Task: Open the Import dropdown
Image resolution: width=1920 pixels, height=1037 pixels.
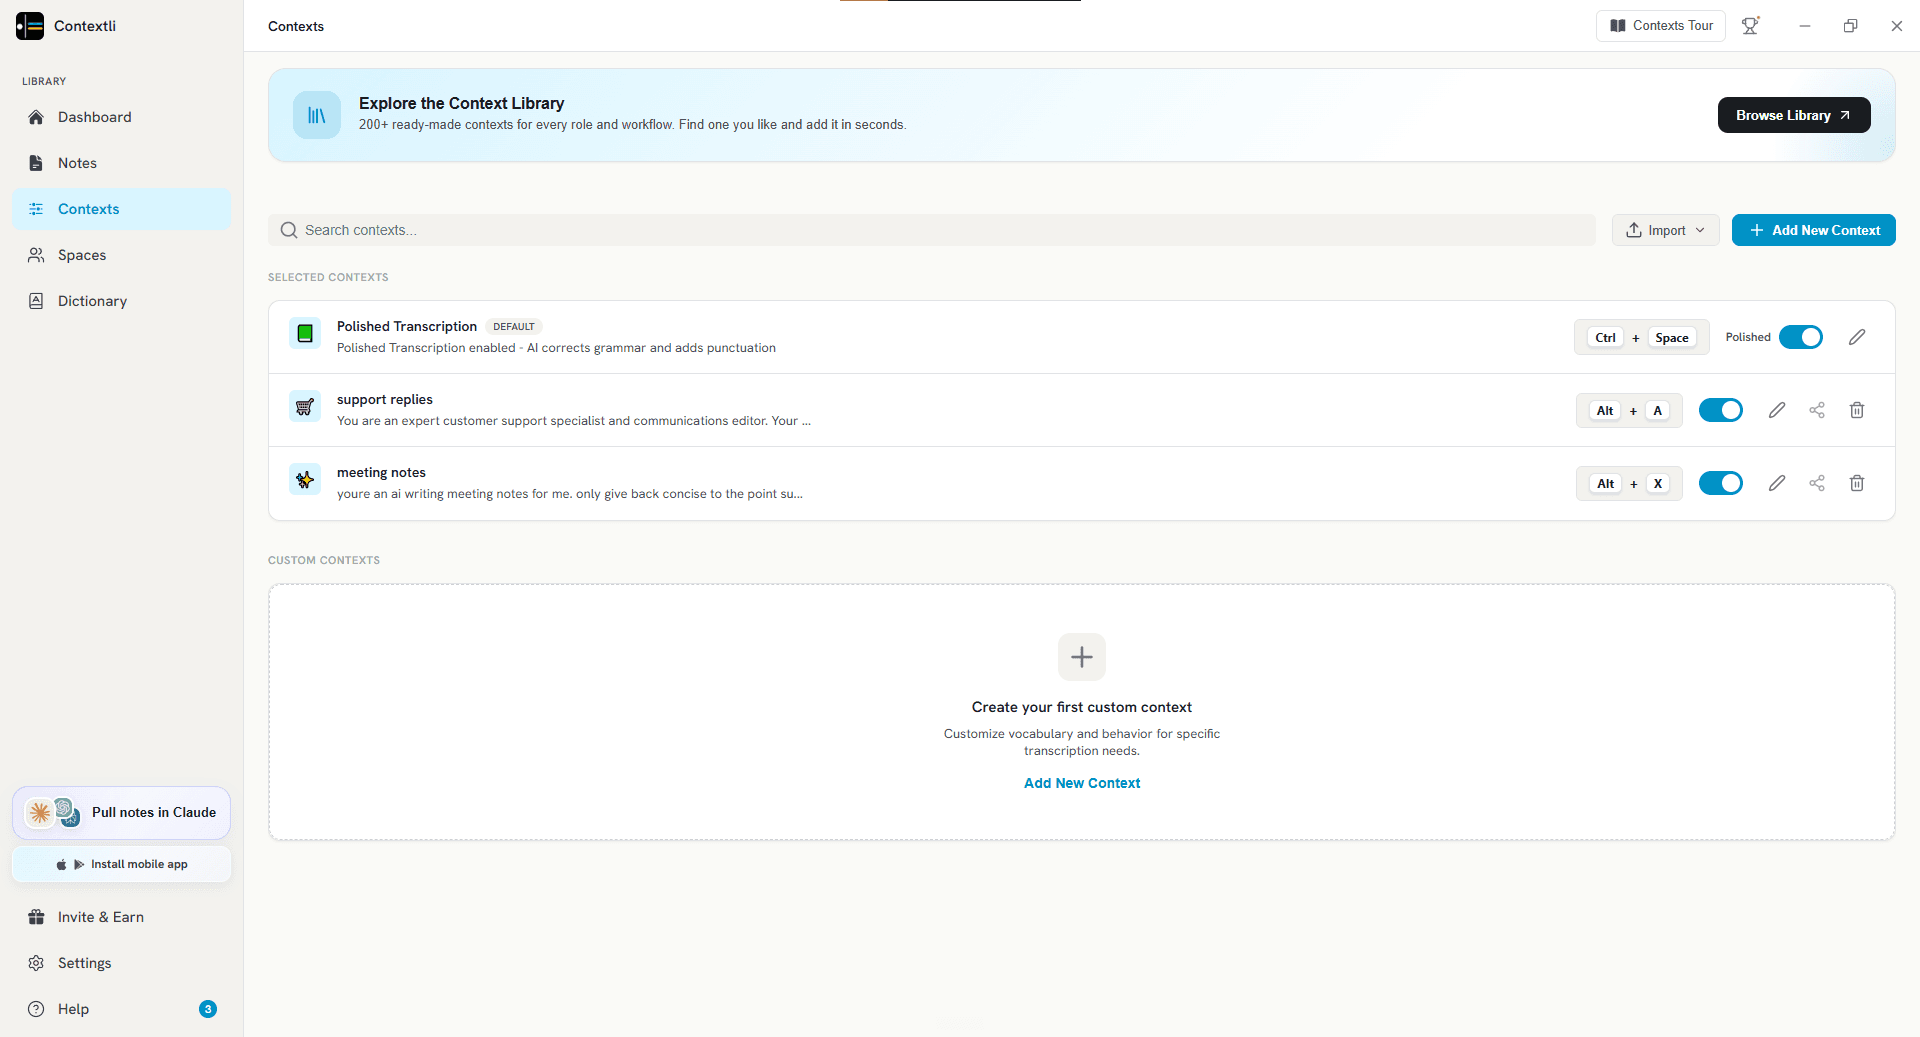Action: [1666, 230]
